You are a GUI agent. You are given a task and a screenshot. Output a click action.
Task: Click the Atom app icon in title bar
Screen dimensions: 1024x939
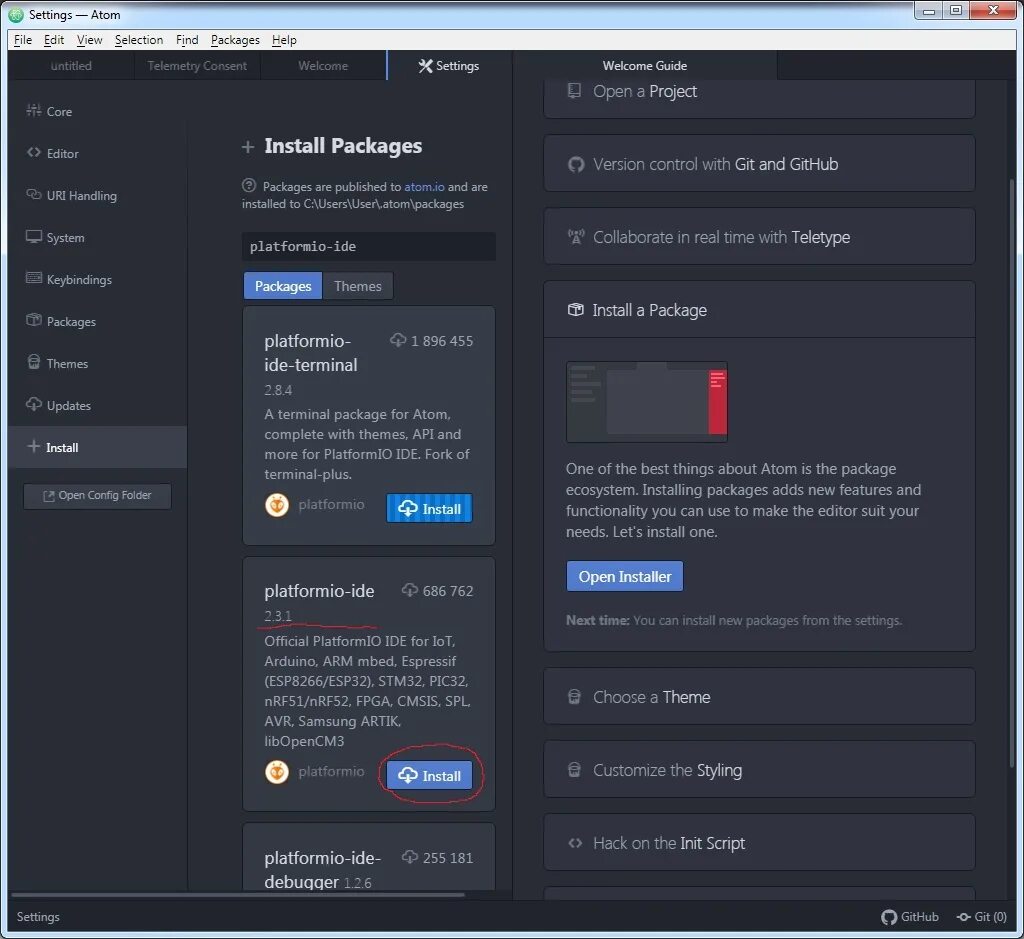point(16,14)
